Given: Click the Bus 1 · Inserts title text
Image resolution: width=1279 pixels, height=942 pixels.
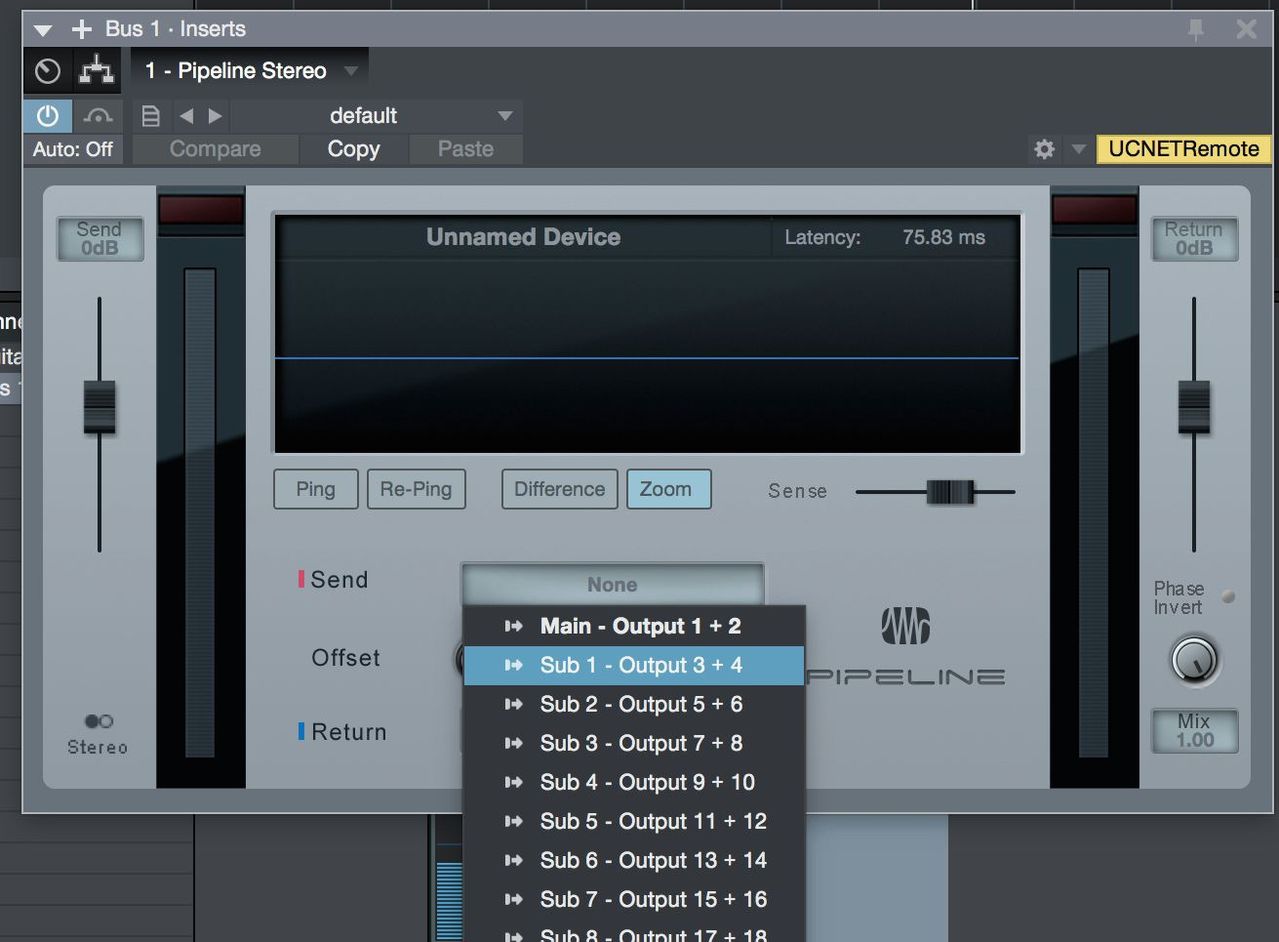Looking at the screenshot, I should tap(176, 29).
